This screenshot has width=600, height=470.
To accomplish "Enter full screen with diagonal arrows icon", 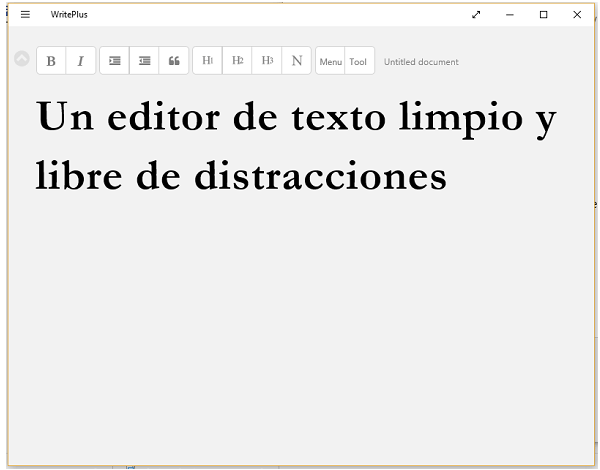I will click(476, 15).
